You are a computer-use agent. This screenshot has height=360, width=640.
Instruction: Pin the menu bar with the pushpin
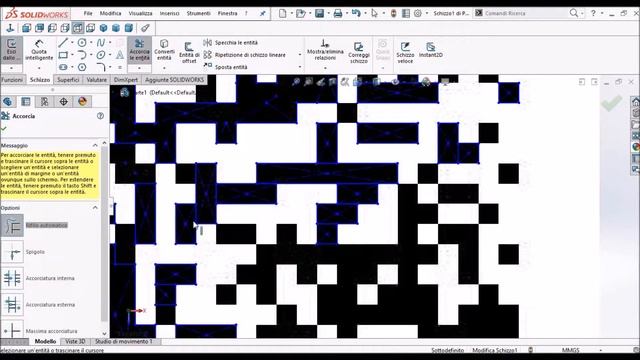pos(262,13)
